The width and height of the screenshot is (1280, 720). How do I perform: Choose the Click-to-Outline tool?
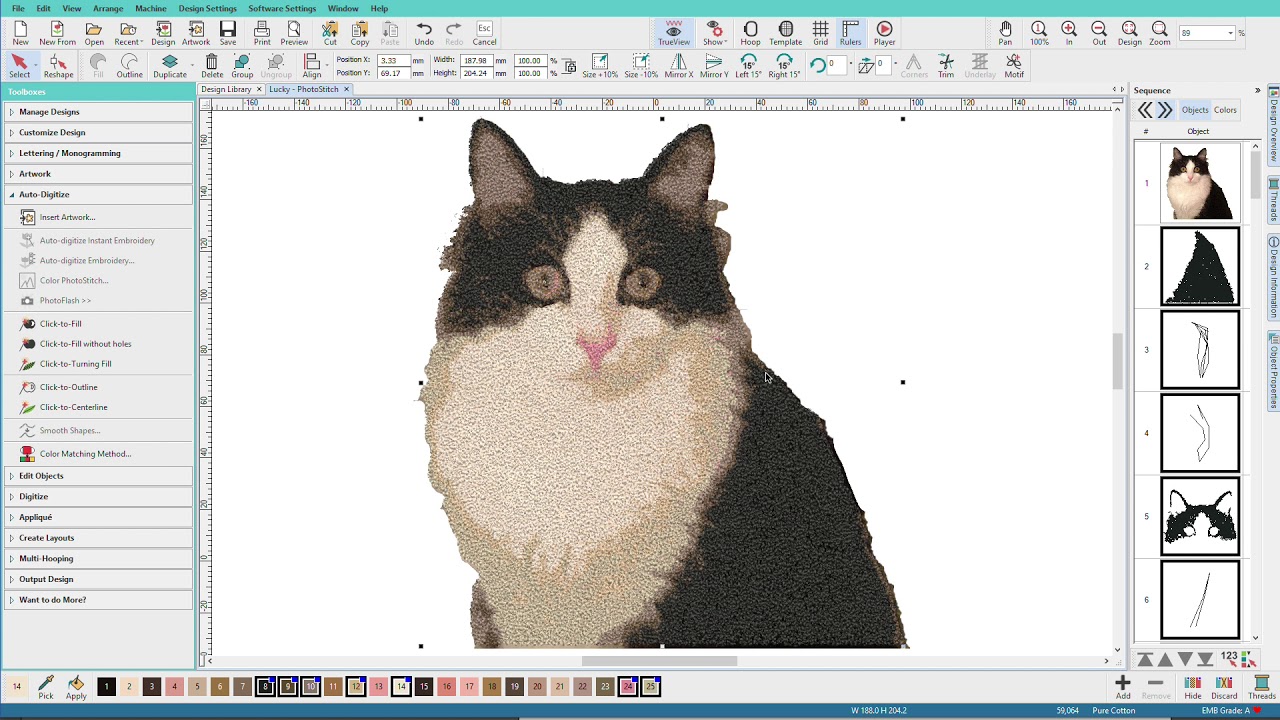68,387
